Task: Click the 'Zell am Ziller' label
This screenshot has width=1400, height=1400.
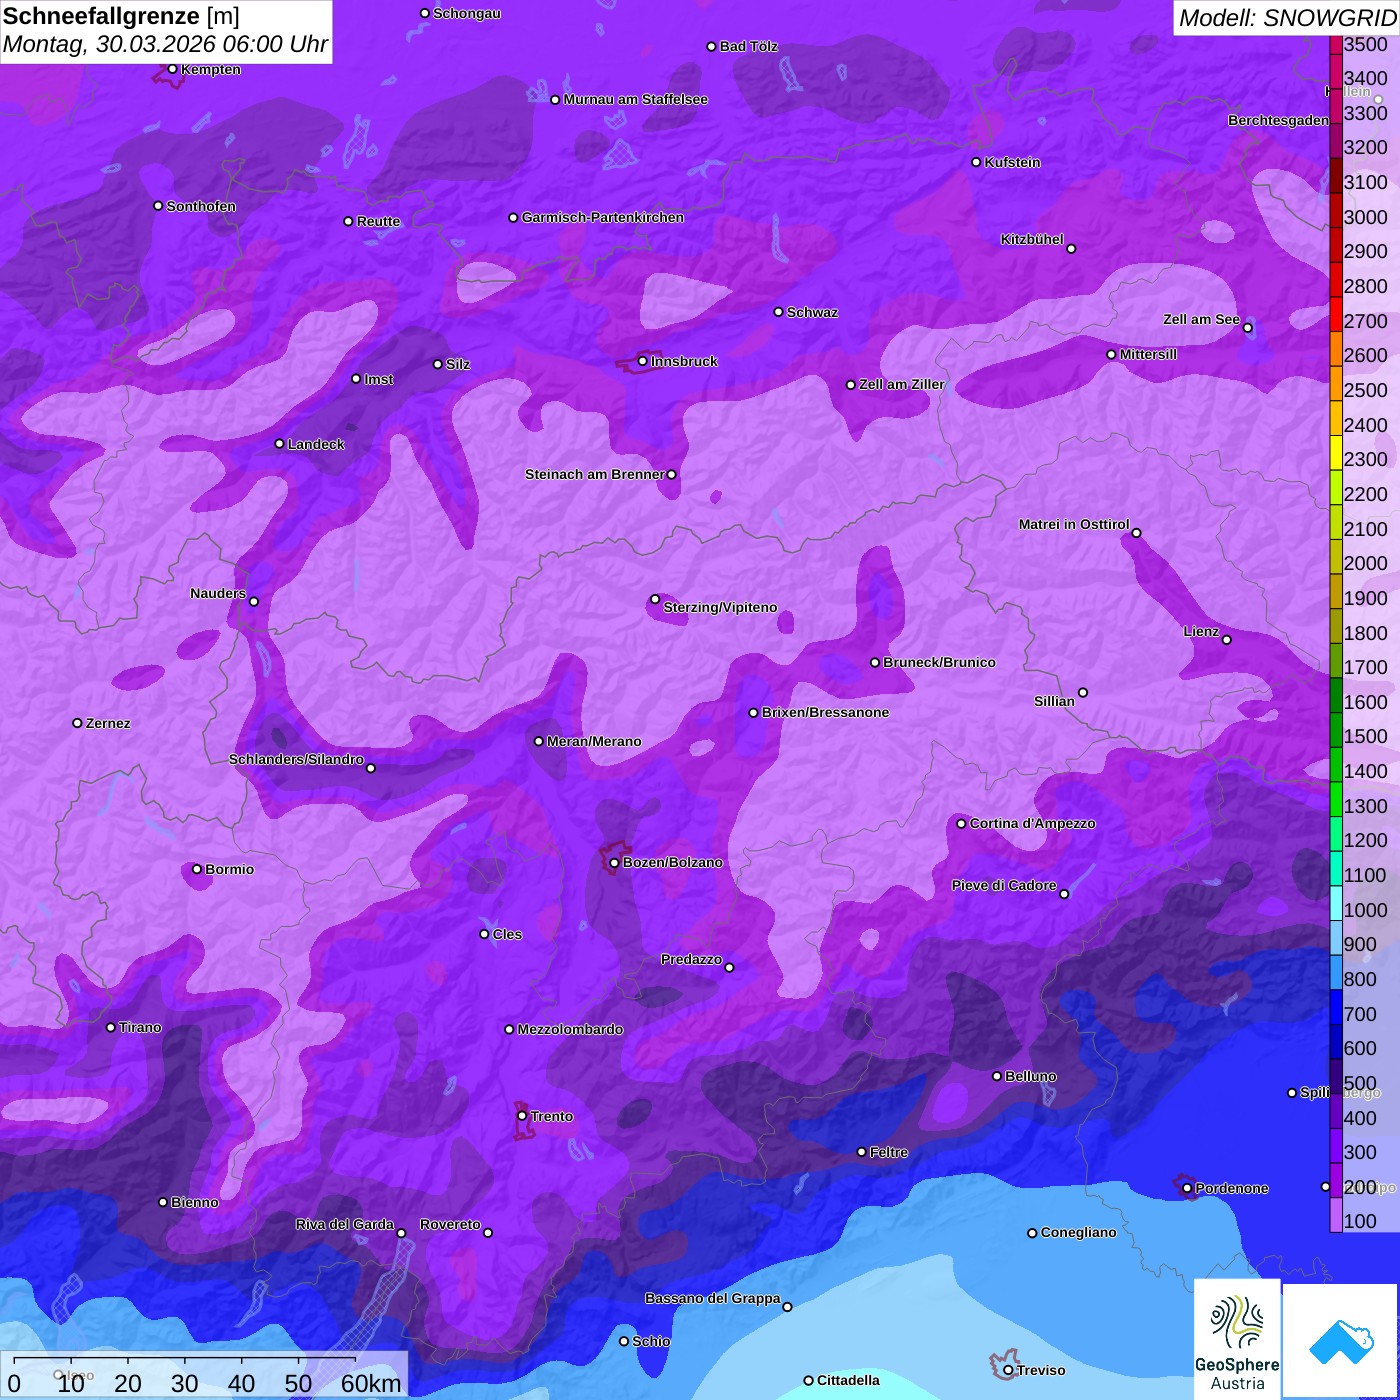Action: 901,384
